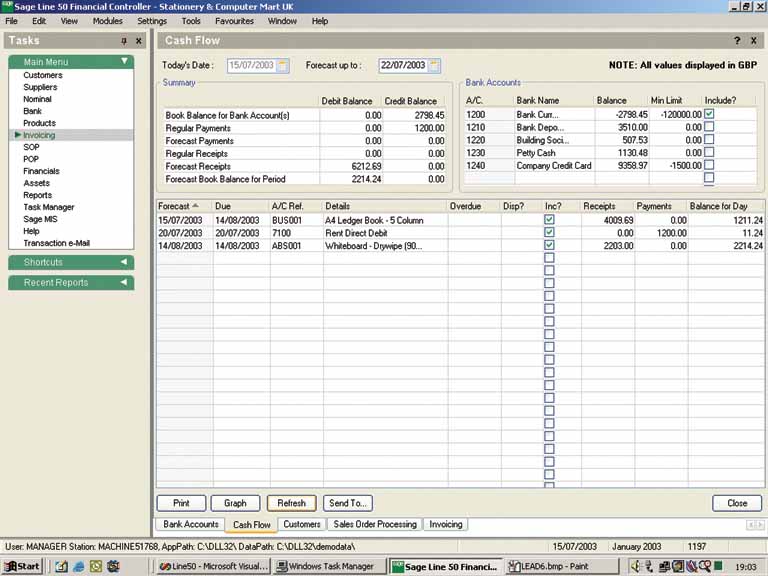
Task: Select Transaction e-Mail in Main Menu
Action: pyautogui.click(x=56, y=243)
